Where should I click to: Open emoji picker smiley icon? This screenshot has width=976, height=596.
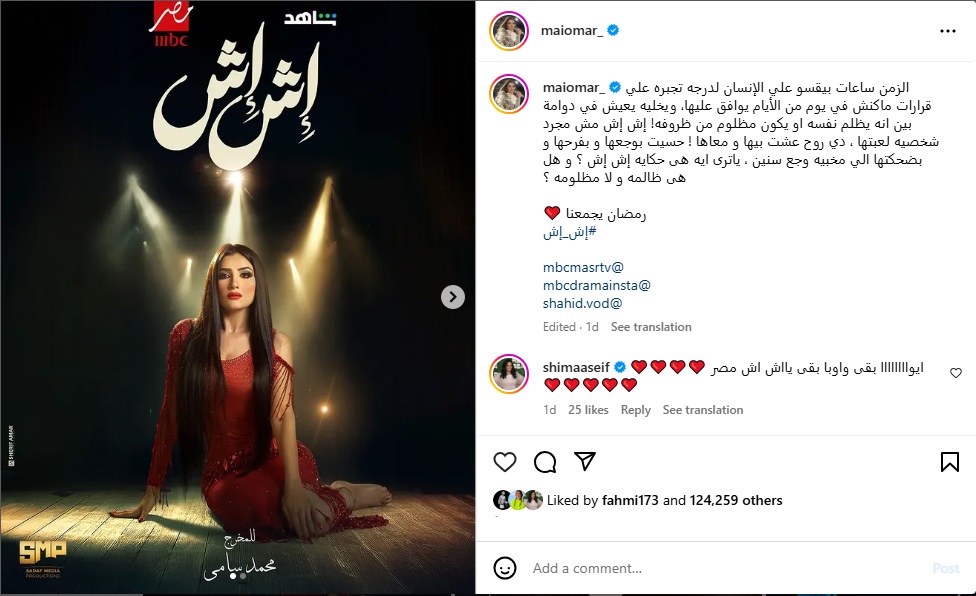click(505, 568)
